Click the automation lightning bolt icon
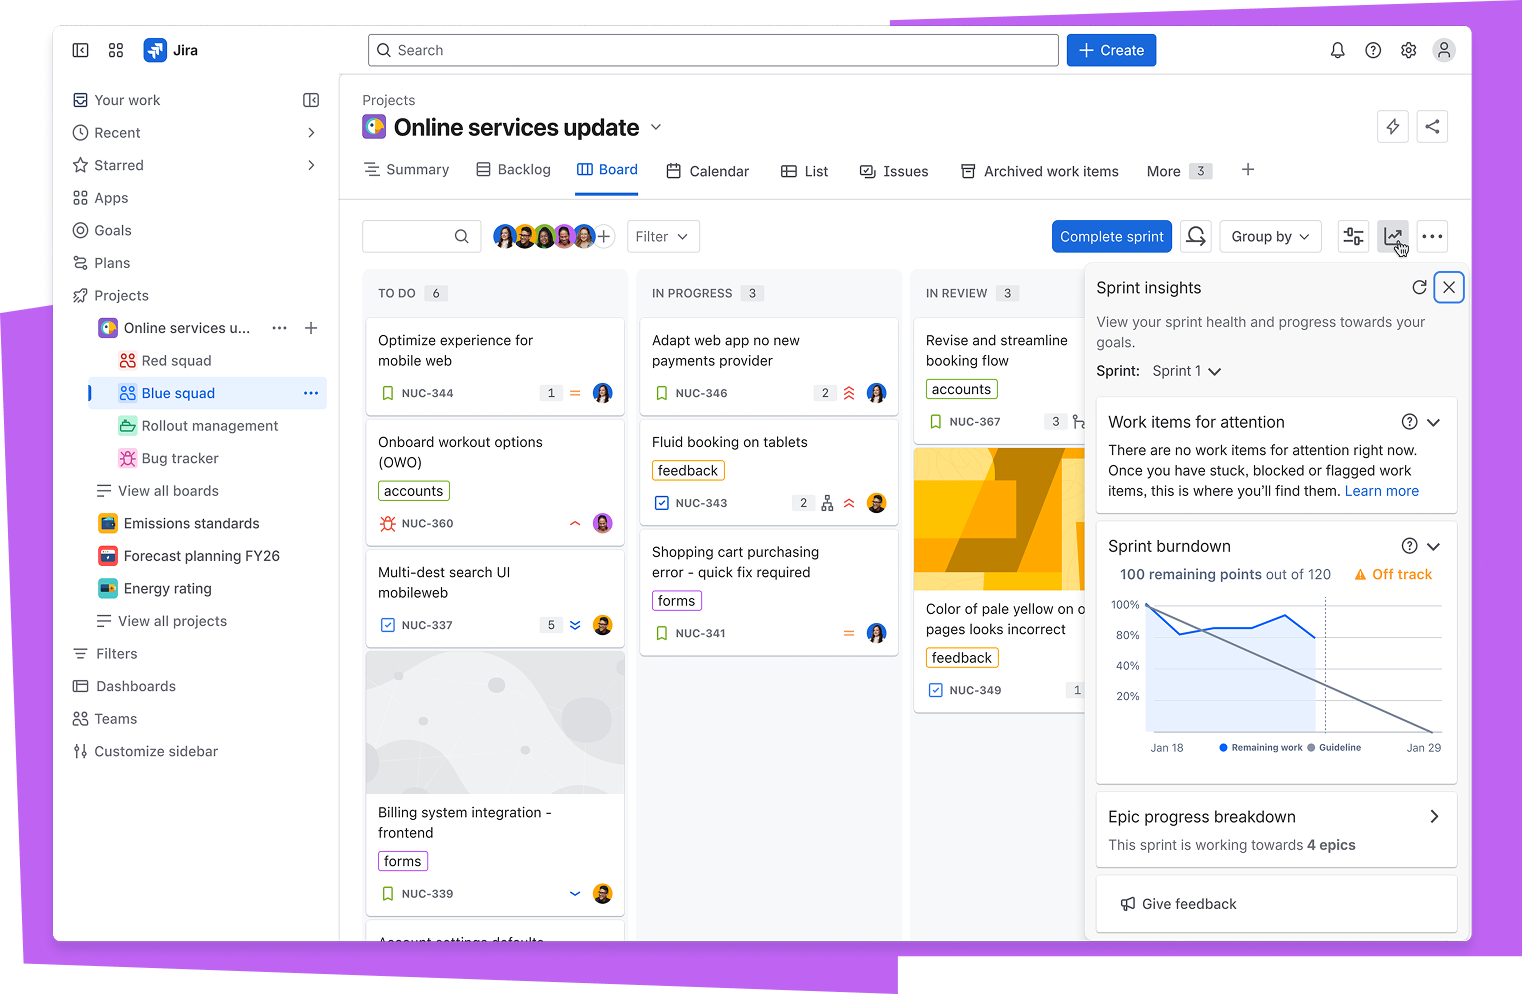Image resolution: width=1524 pixels, height=995 pixels. pyautogui.click(x=1393, y=127)
